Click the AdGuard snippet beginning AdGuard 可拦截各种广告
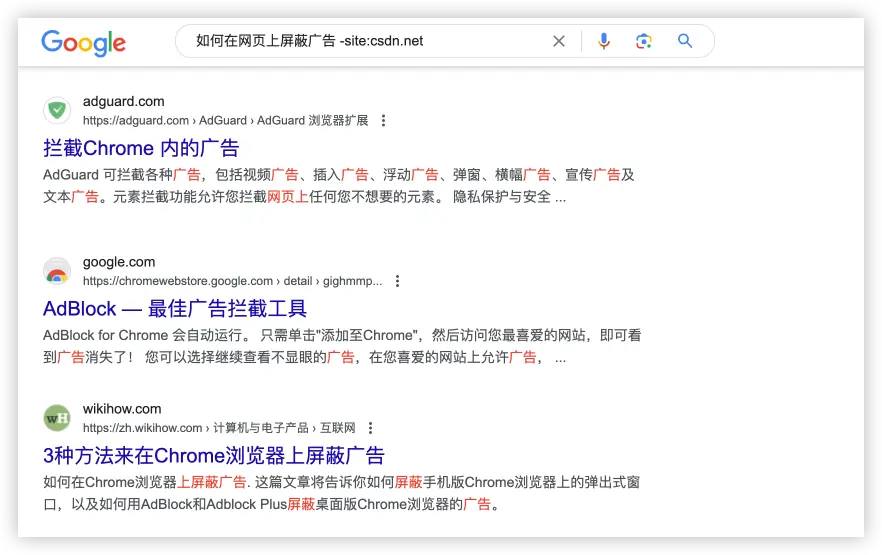The width and height of the screenshot is (882, 555). pos(339,186)
